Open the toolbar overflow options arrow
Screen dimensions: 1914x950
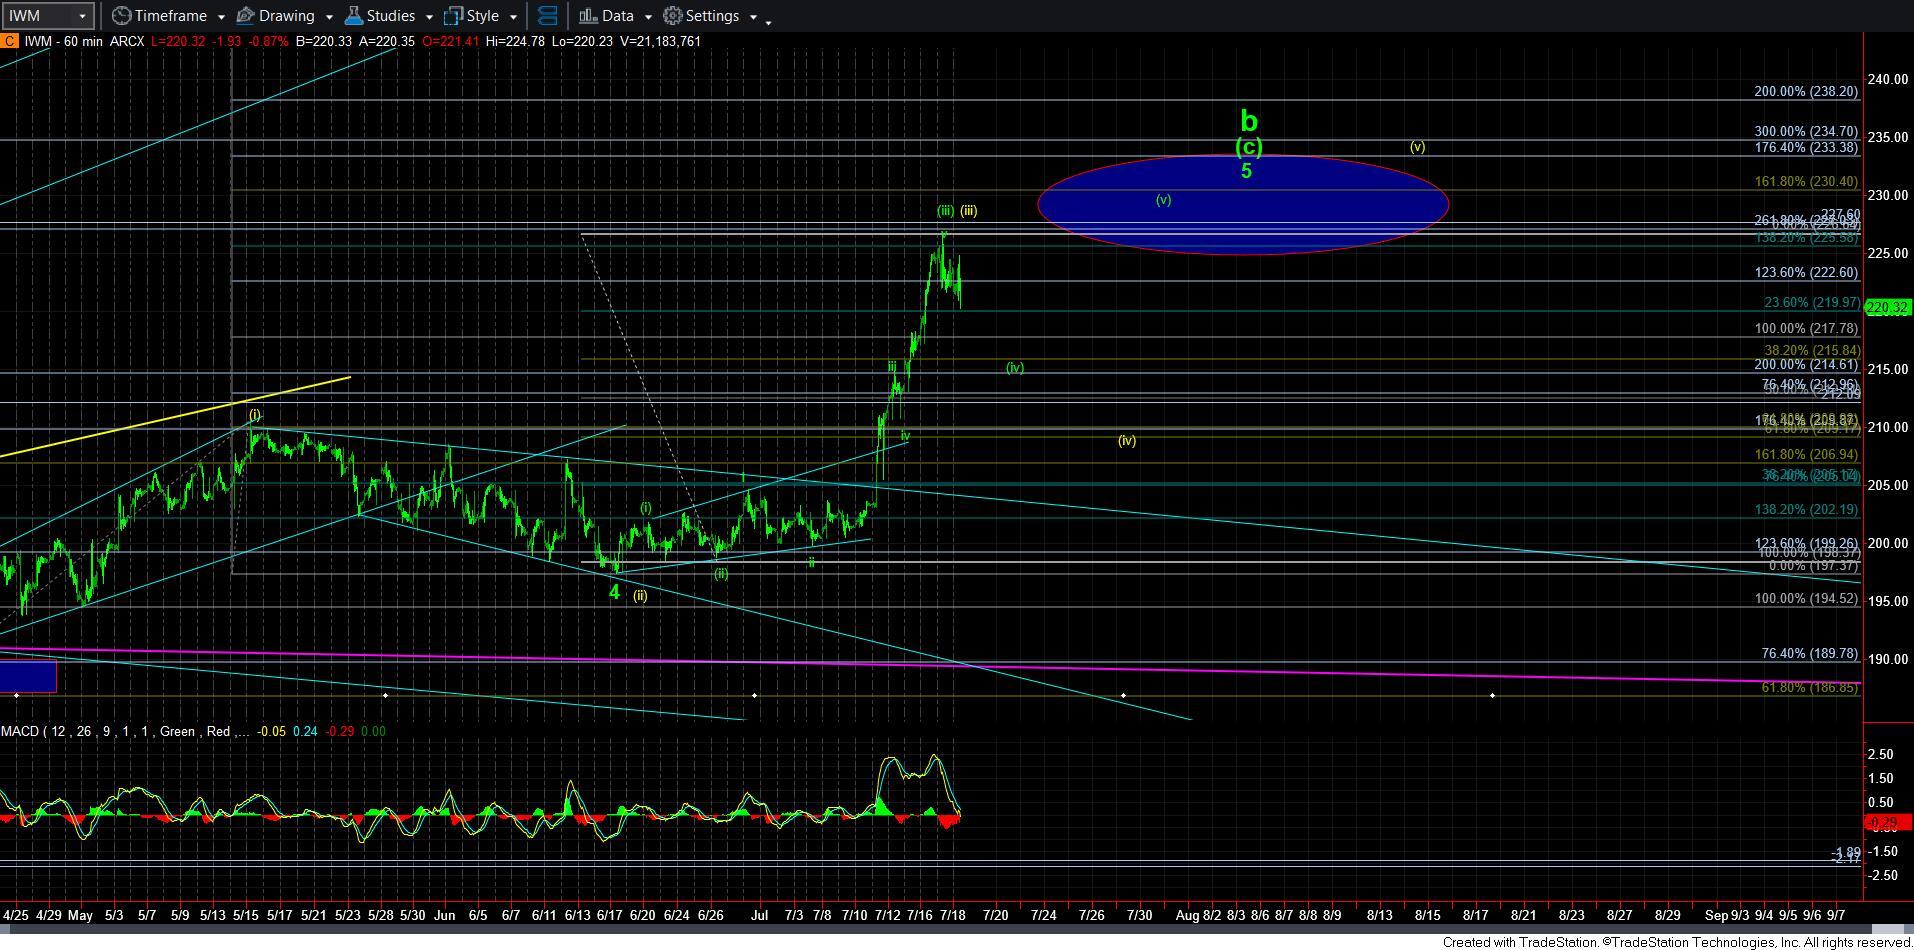pyautogui.click(x=768, y=22)
